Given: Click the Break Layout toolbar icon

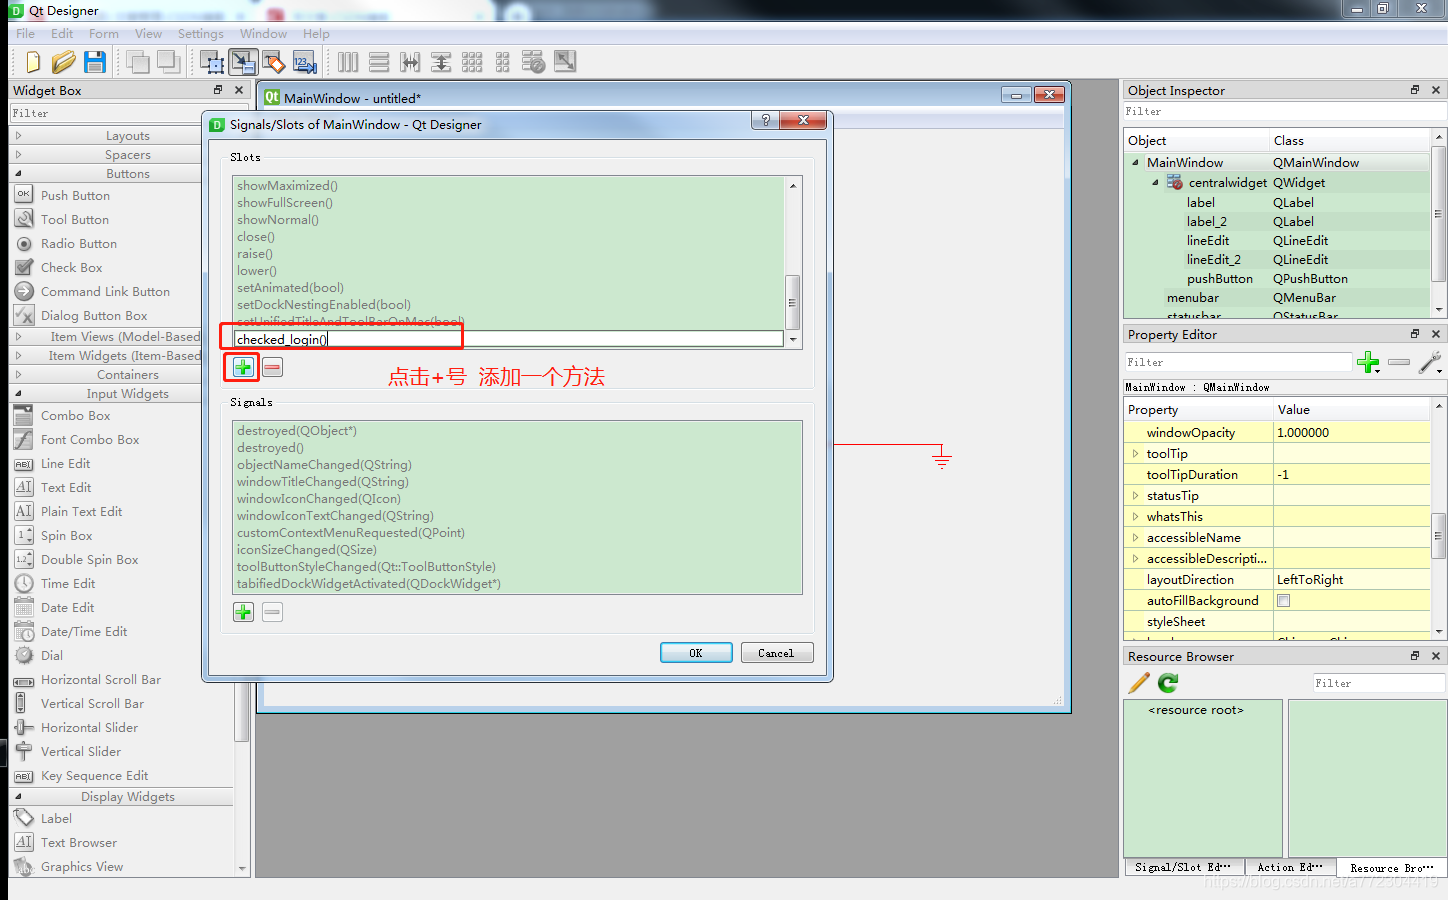Looking at the screenshot, I should pyautogui.click(x=534, y=62).
